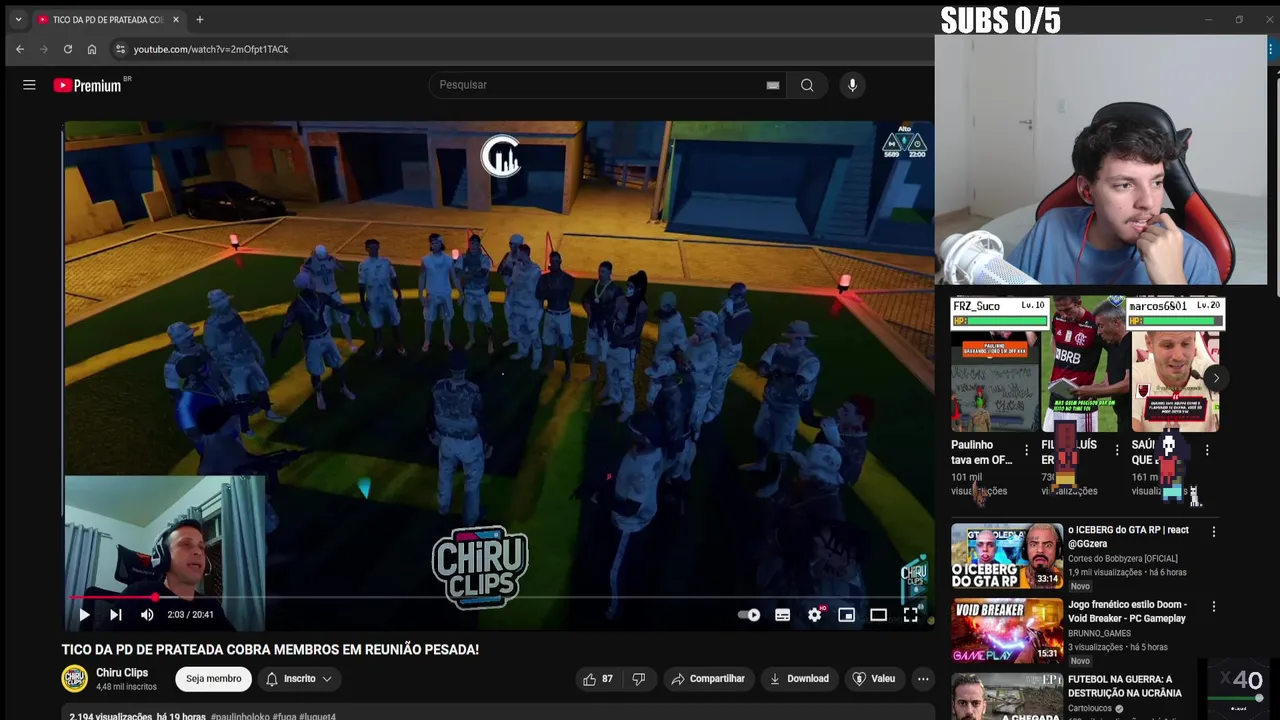
Task: Open miniplayer mode
Action: tap(846, 615)
